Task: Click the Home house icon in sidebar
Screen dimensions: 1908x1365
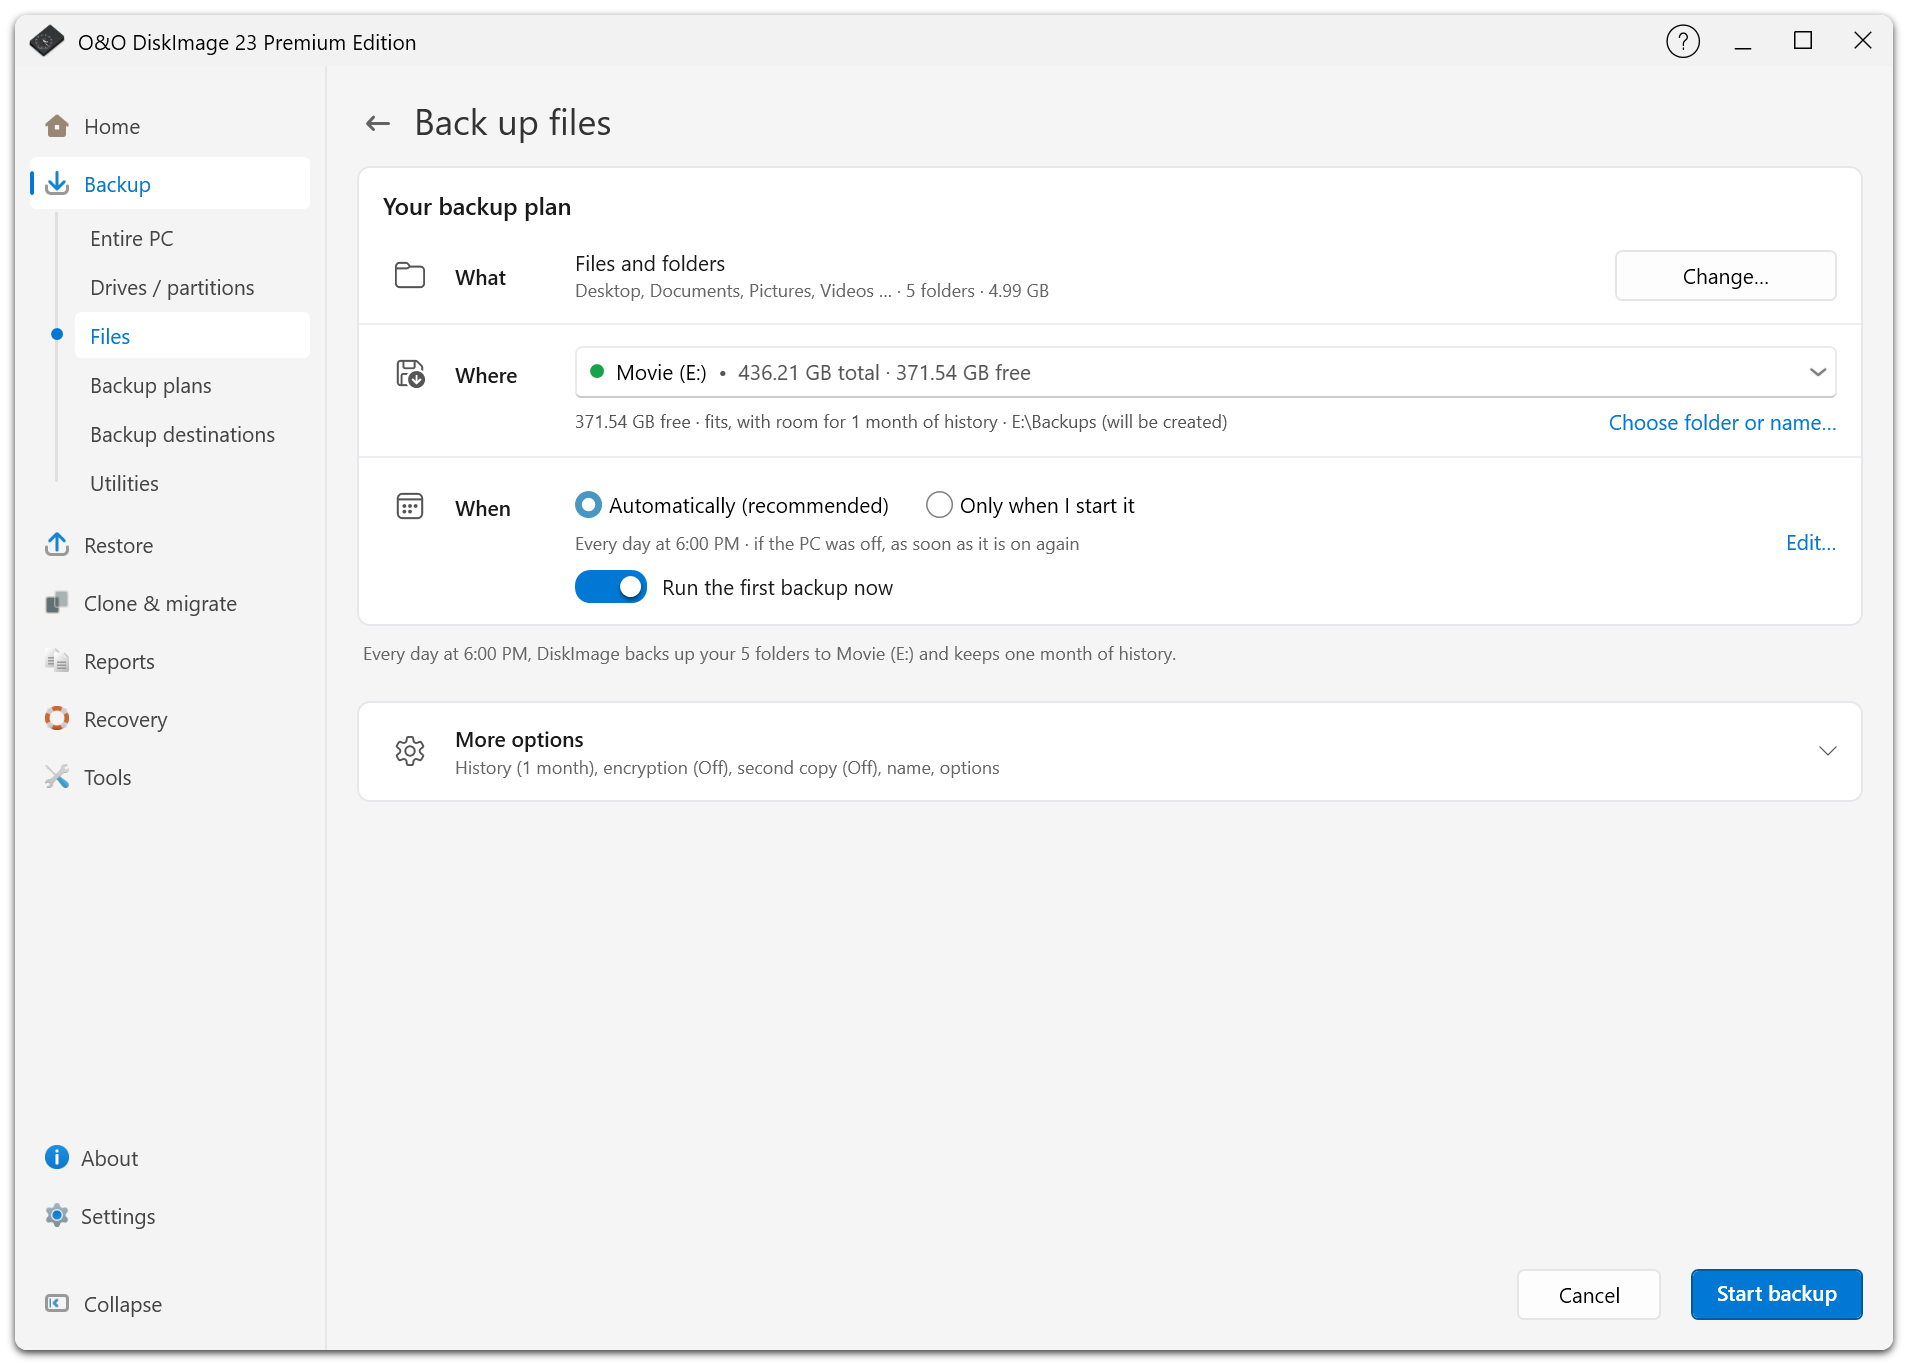Action: coord(57,126)
